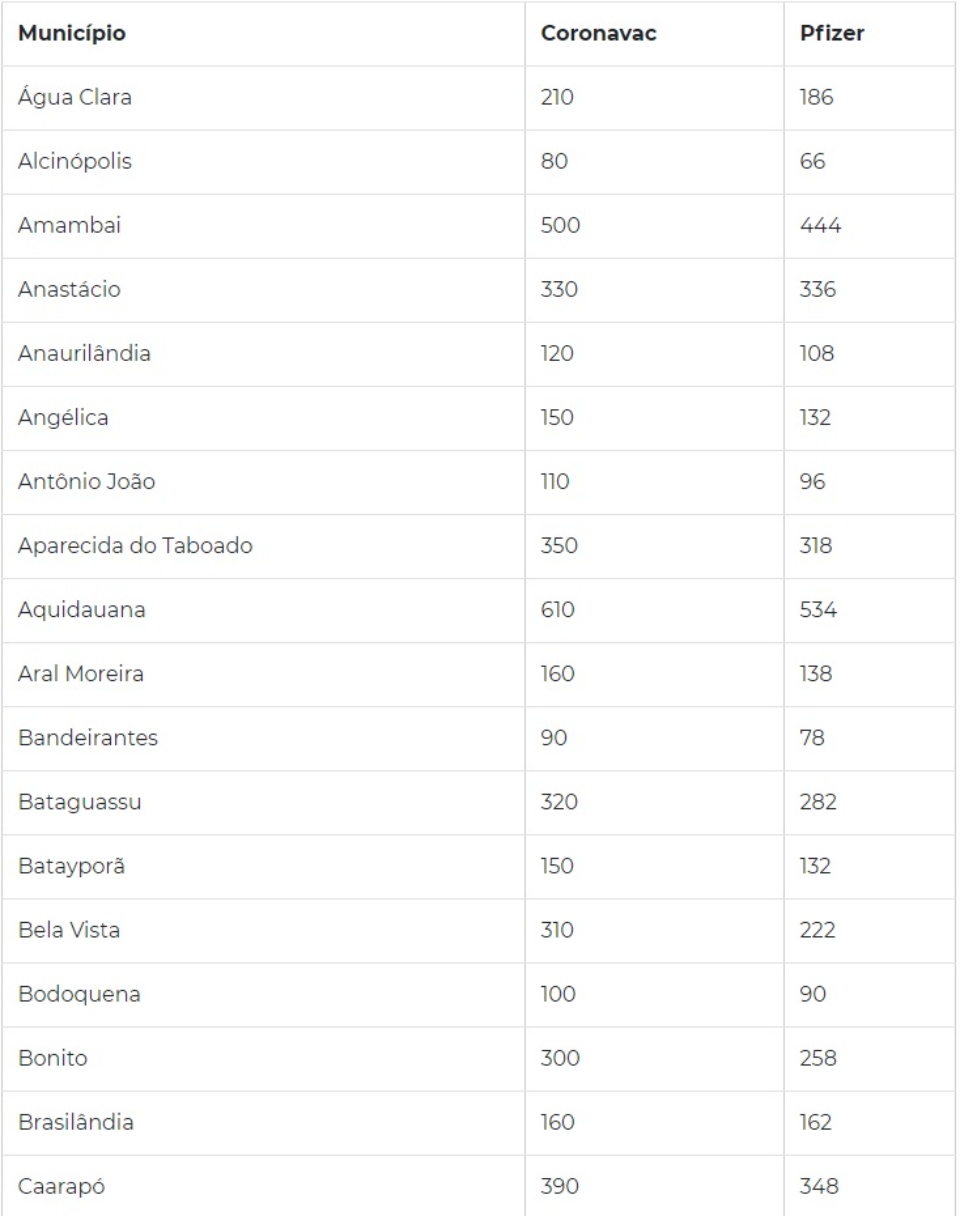960x1216 pixels.
Task: Select Aquidauana's Coronavac value 610
Action: point(557,610)
